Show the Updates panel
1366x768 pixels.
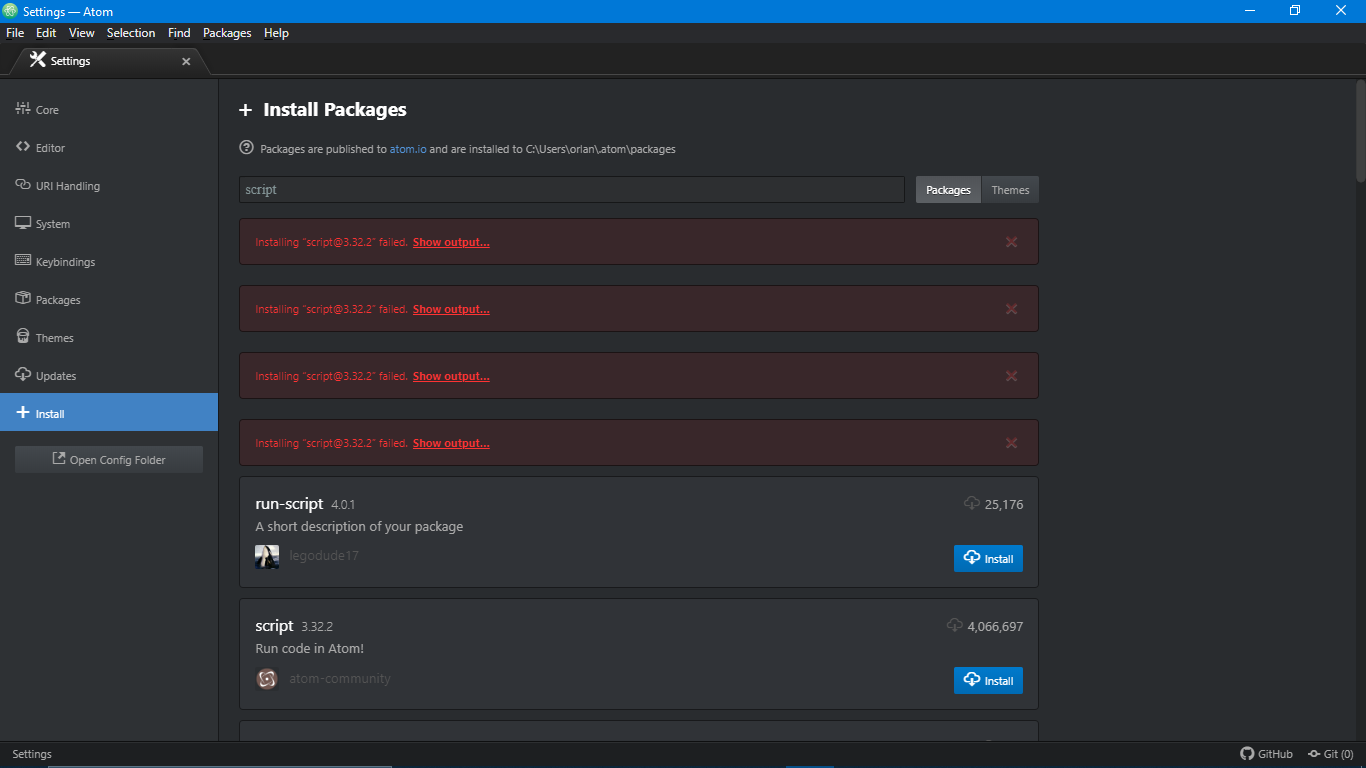pyautogui.click(x=109, y=376)
